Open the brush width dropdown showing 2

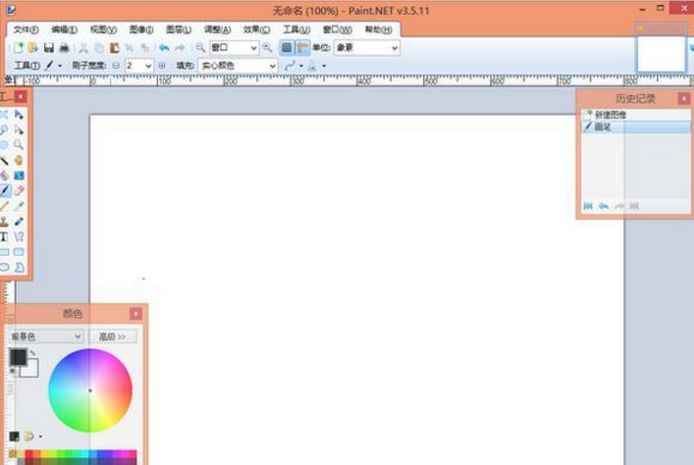(139, 65)
